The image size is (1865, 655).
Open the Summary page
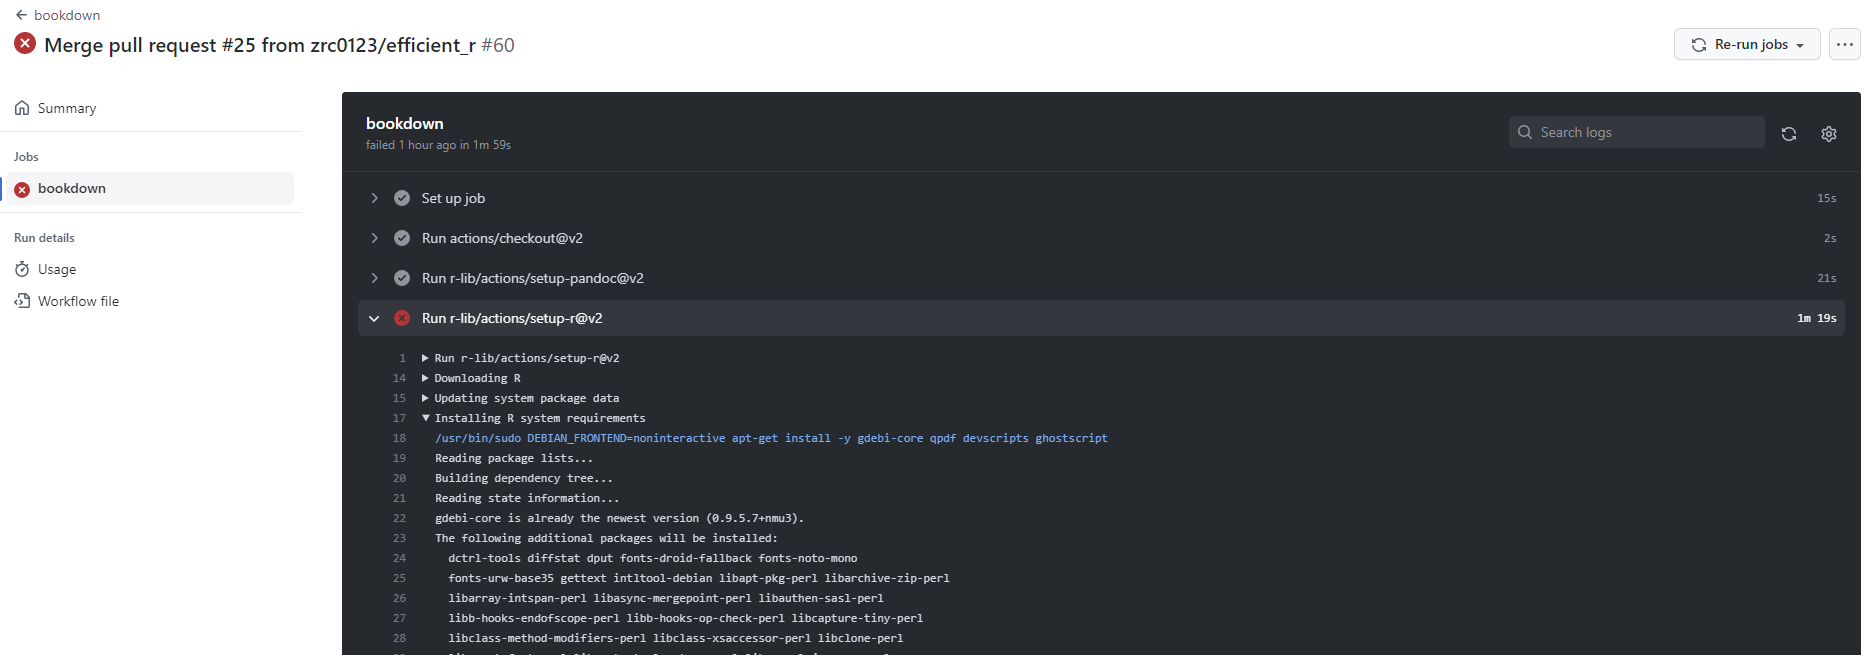67,108
